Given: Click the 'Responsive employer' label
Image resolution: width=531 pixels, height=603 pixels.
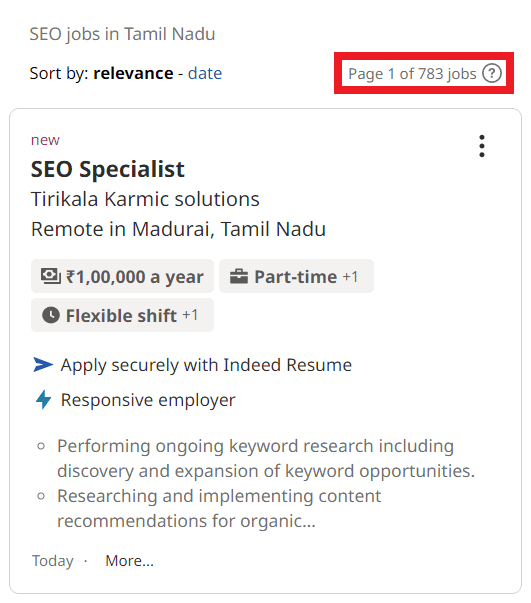Looking at the screenshot, I should point(148,400).
